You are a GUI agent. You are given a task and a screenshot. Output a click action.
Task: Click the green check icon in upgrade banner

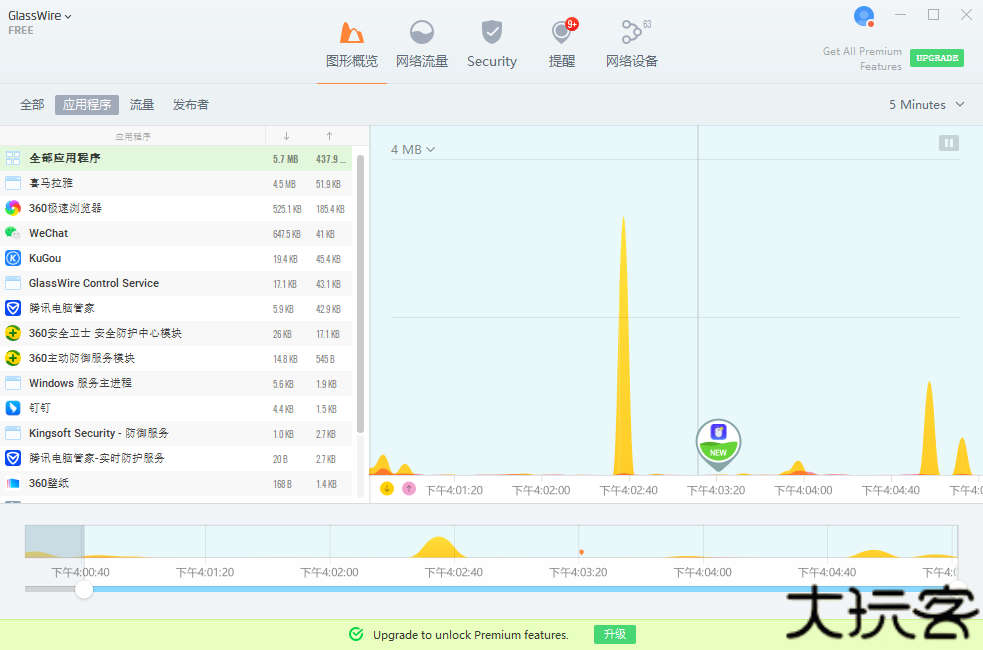tap(356, 634)
